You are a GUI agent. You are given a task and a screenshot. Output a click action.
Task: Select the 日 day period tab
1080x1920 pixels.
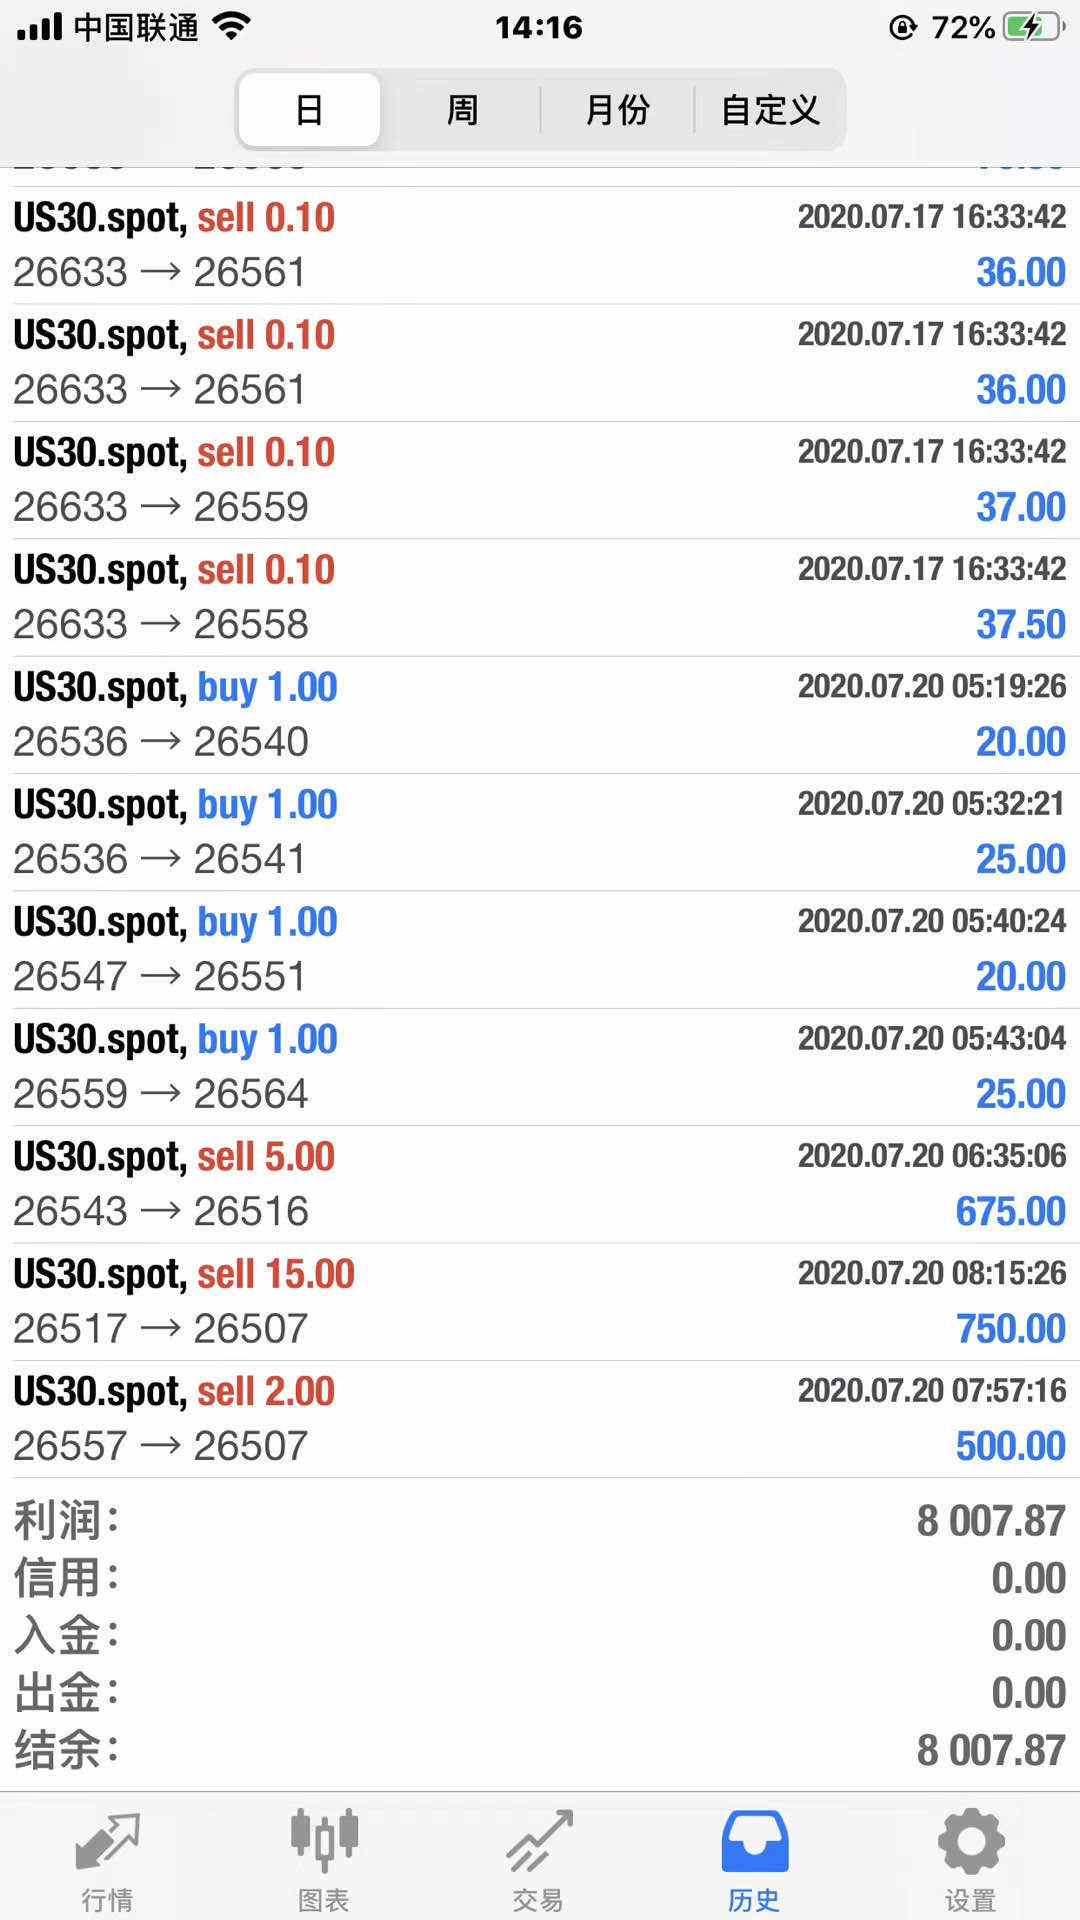309,110
